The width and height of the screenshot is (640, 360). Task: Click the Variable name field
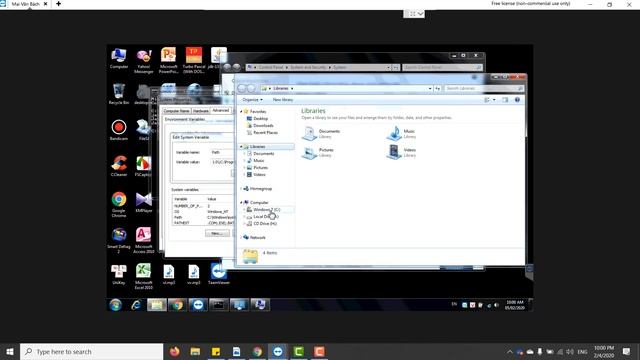point(223,152)
